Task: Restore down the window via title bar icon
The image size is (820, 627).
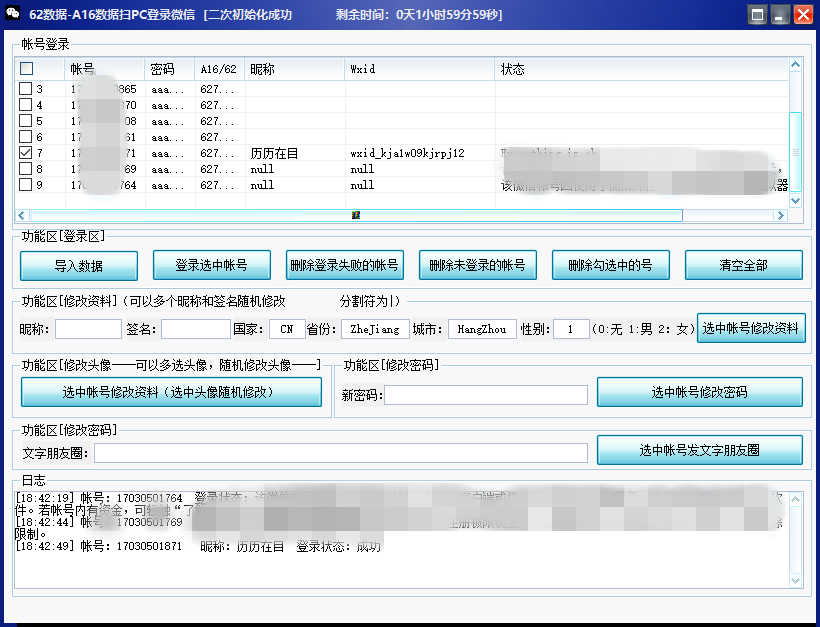Action: point(757,13)
